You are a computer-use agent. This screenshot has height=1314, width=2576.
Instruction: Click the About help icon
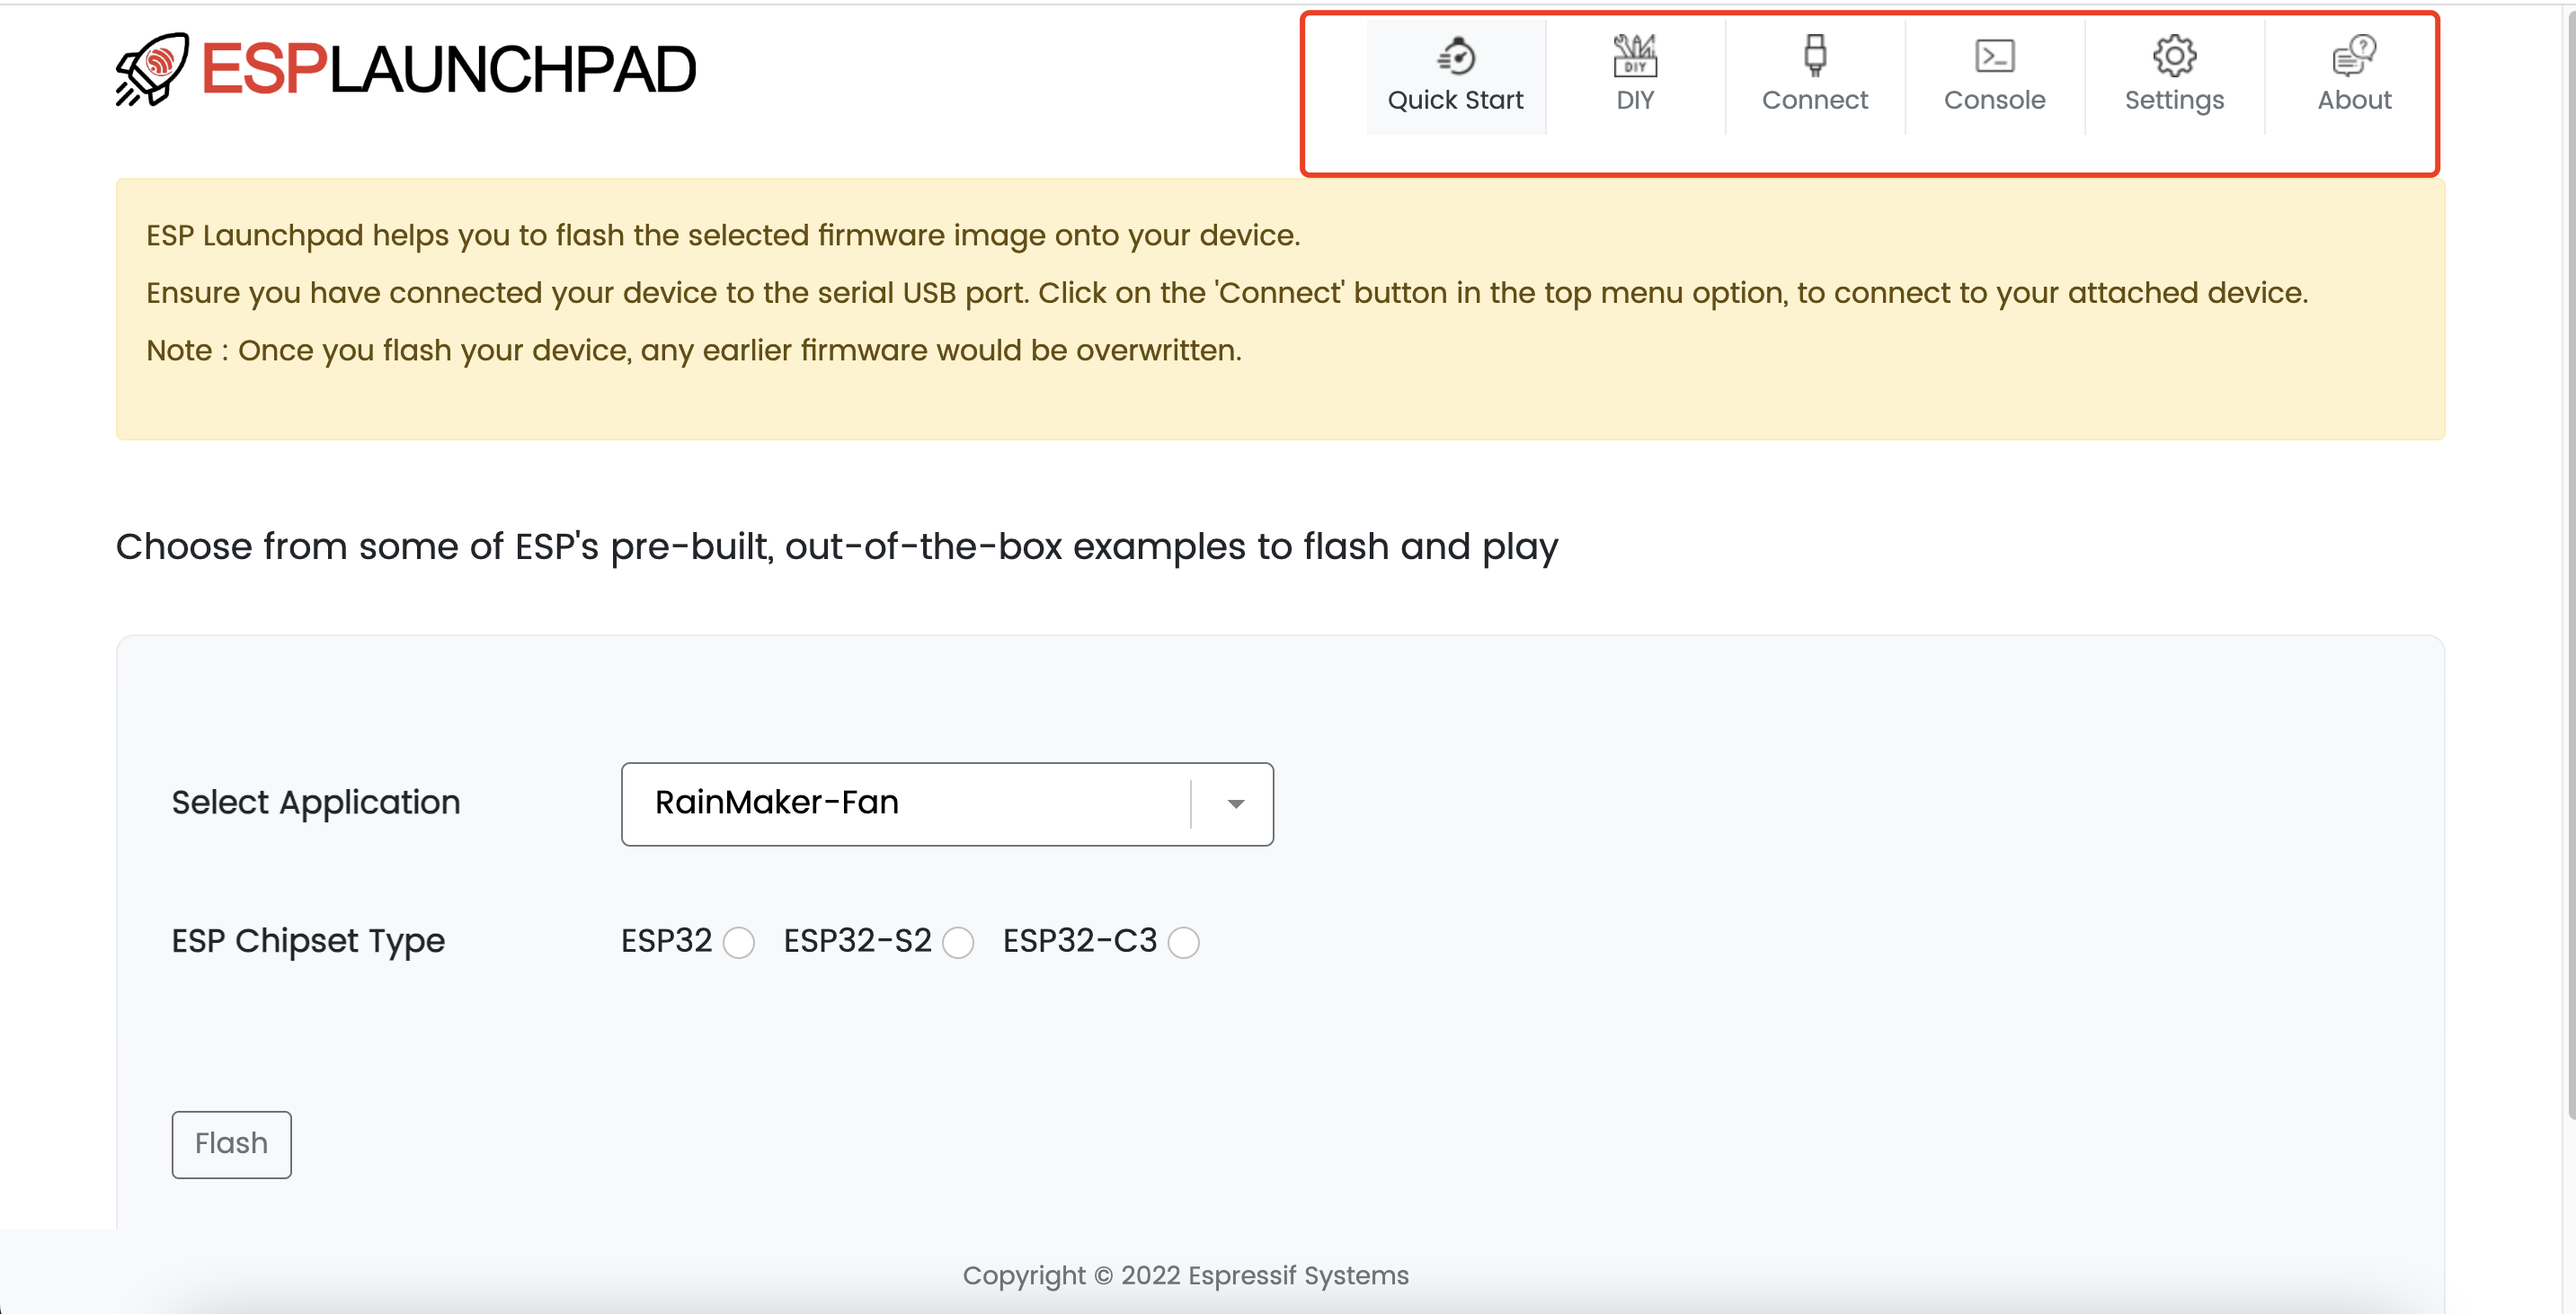click(2354, 56)
